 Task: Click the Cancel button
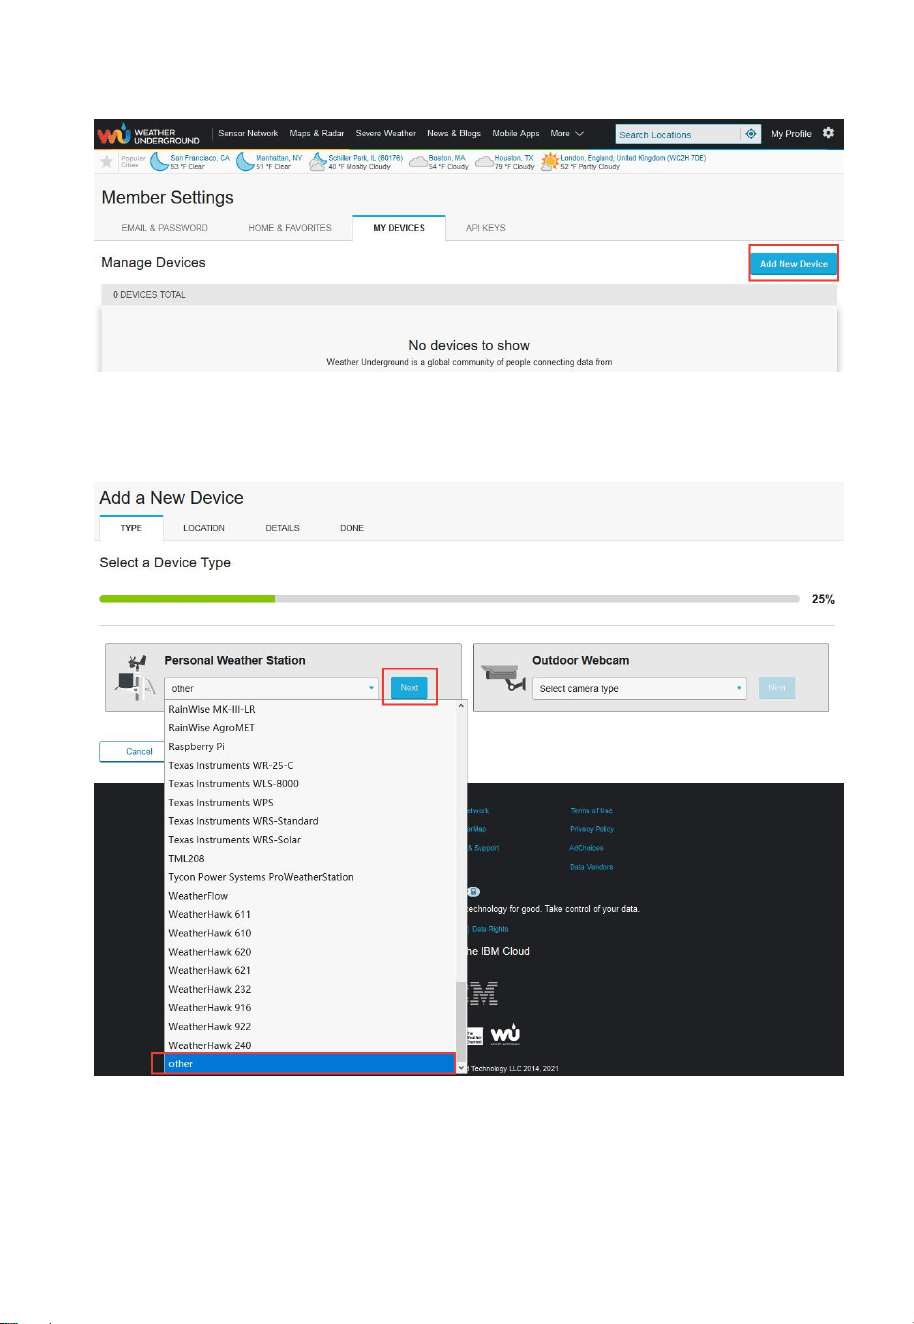click(x=139, y=751)
